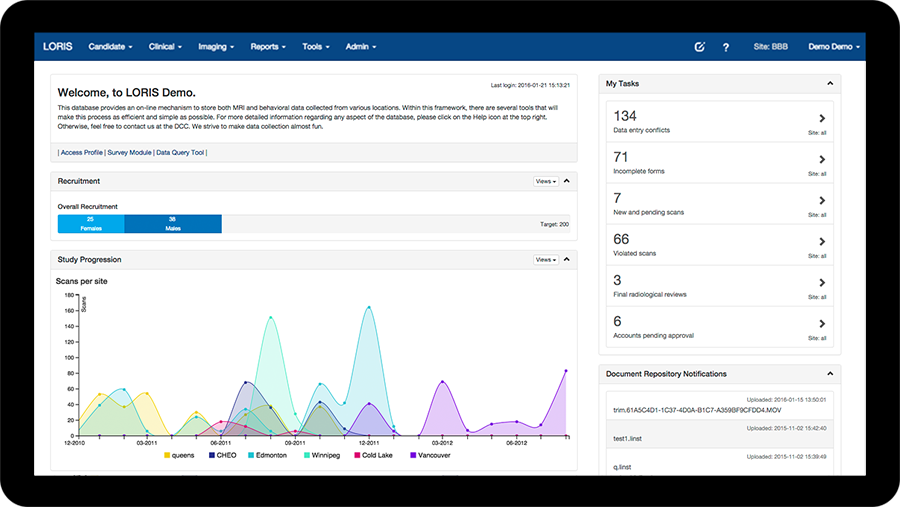Open the Imaging menu
Image resolution: width=900 pixels, height=507 pixels.
click(x=216, y=47)
